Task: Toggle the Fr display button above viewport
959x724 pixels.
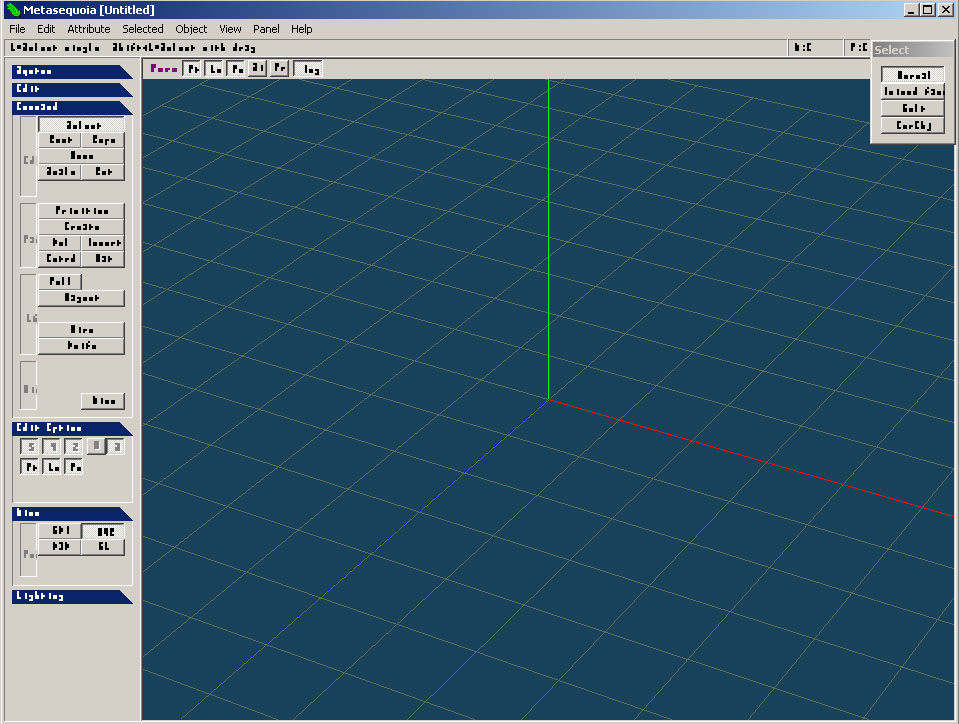Action: tap(280, 68)
